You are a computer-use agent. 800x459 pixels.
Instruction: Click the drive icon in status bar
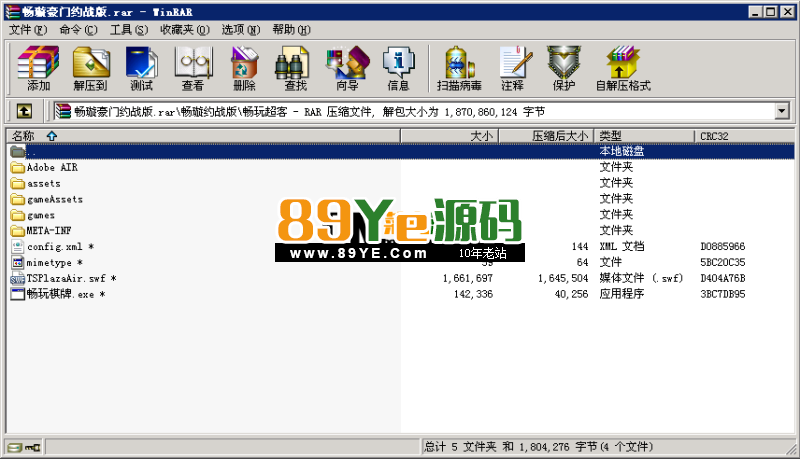15,447
